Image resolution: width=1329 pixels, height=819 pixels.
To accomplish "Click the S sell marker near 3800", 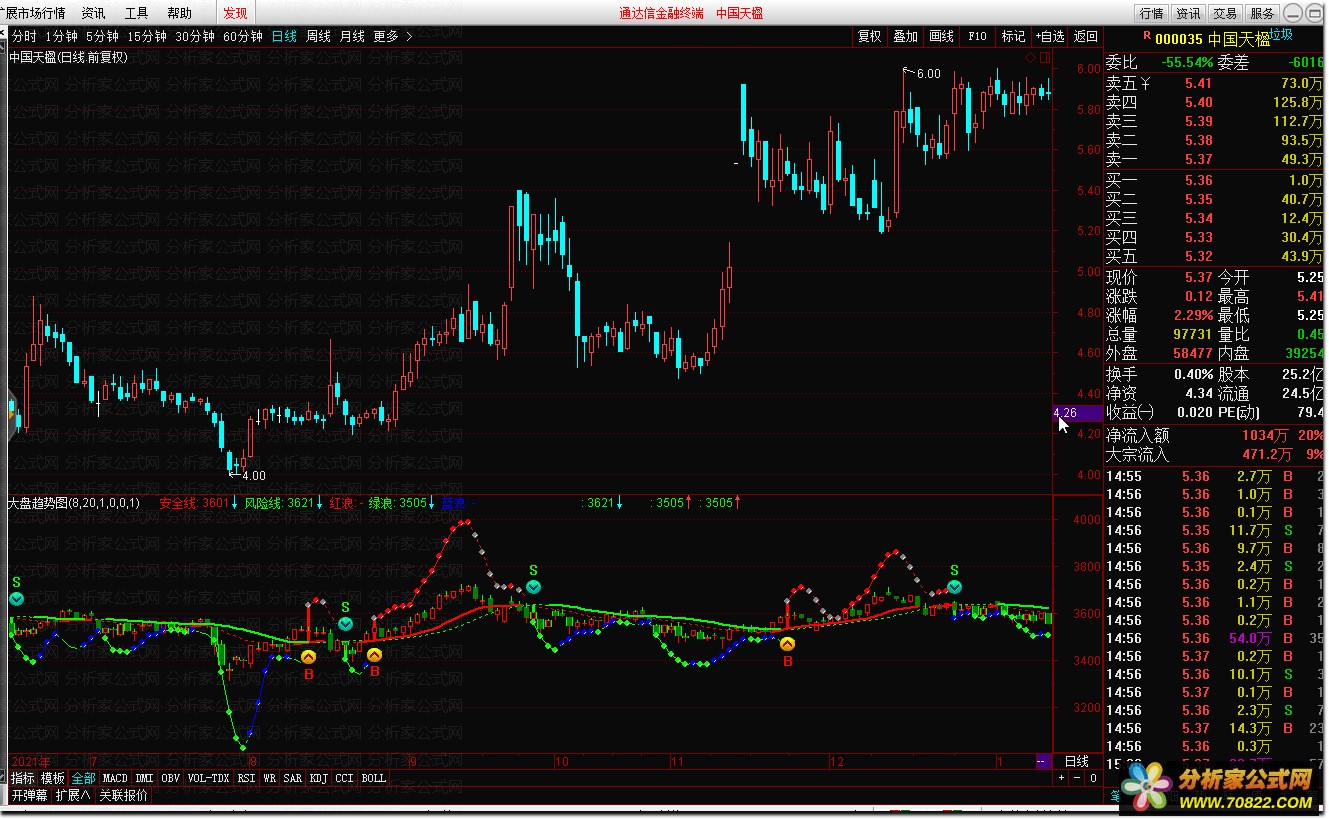I will tap(954, 570).
